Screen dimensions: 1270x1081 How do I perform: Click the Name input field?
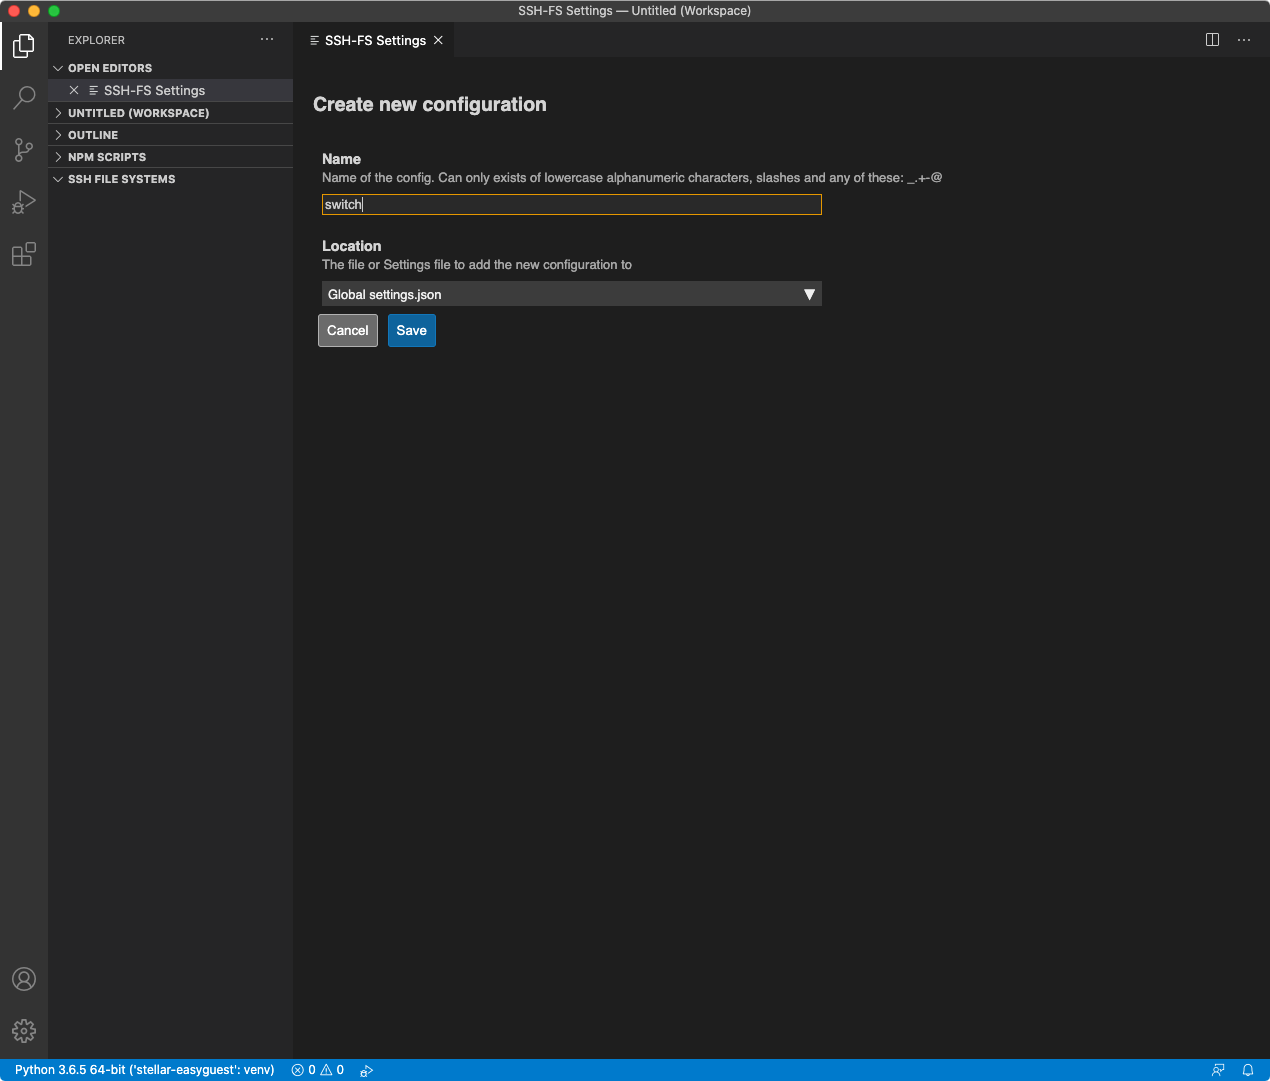point(571,205)
